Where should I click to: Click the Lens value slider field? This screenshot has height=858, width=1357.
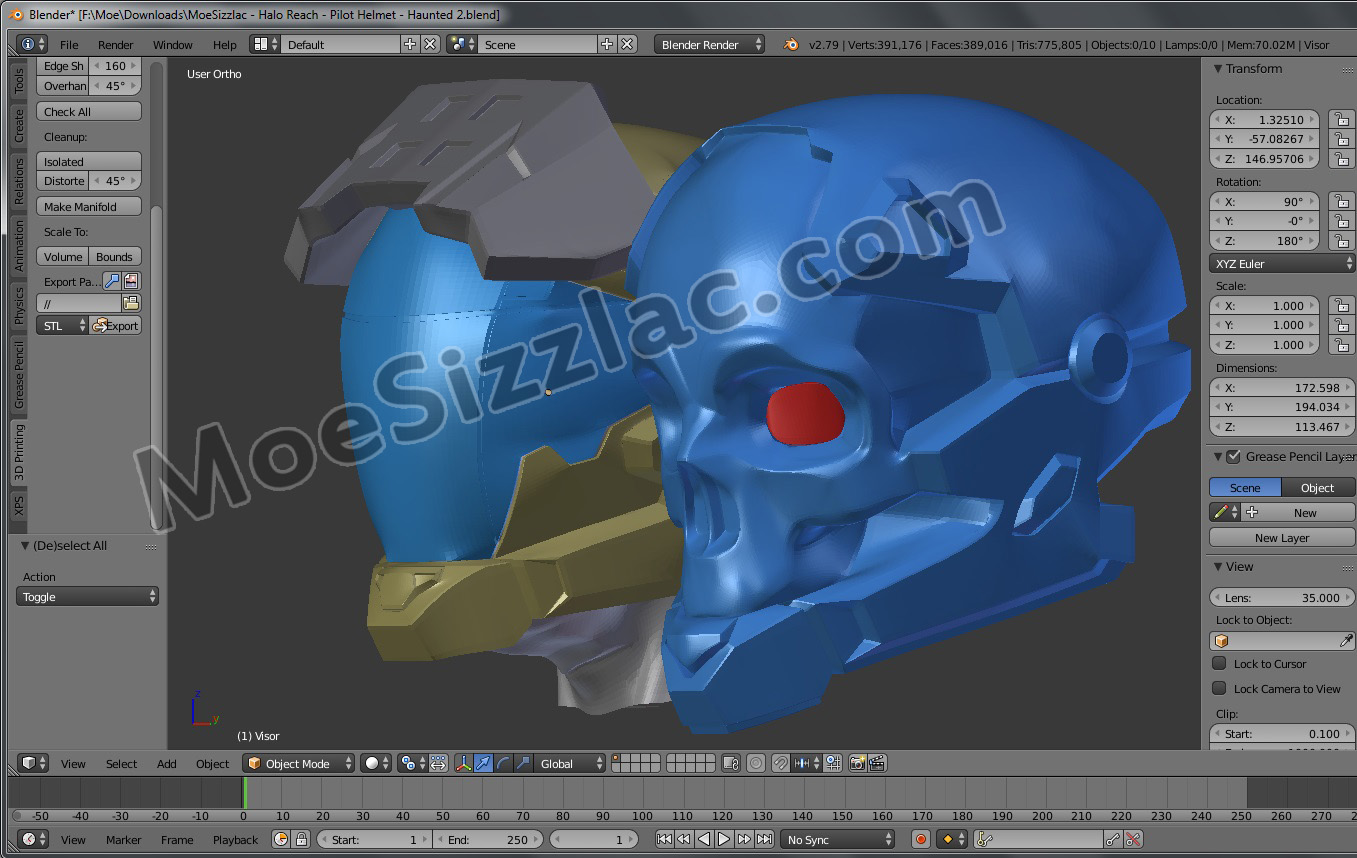pos(1282,597)
